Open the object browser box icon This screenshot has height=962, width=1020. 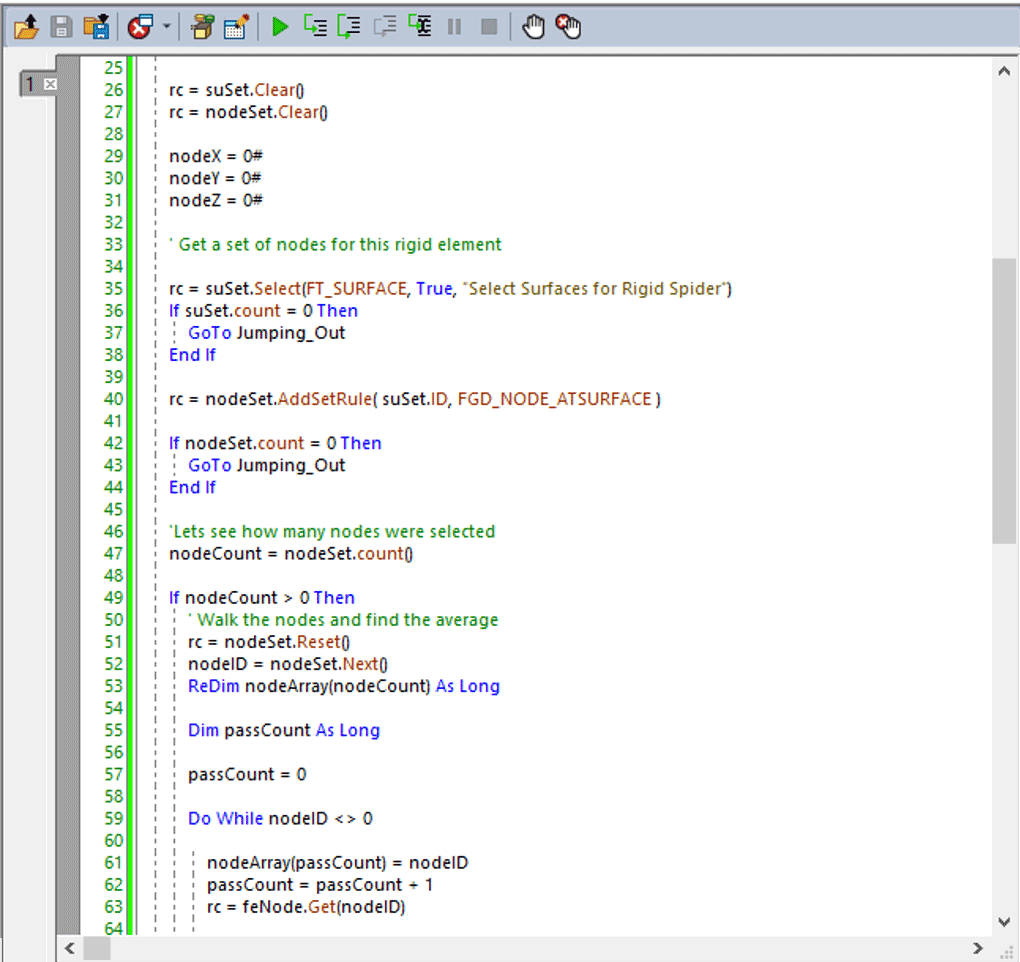point(202,27)
